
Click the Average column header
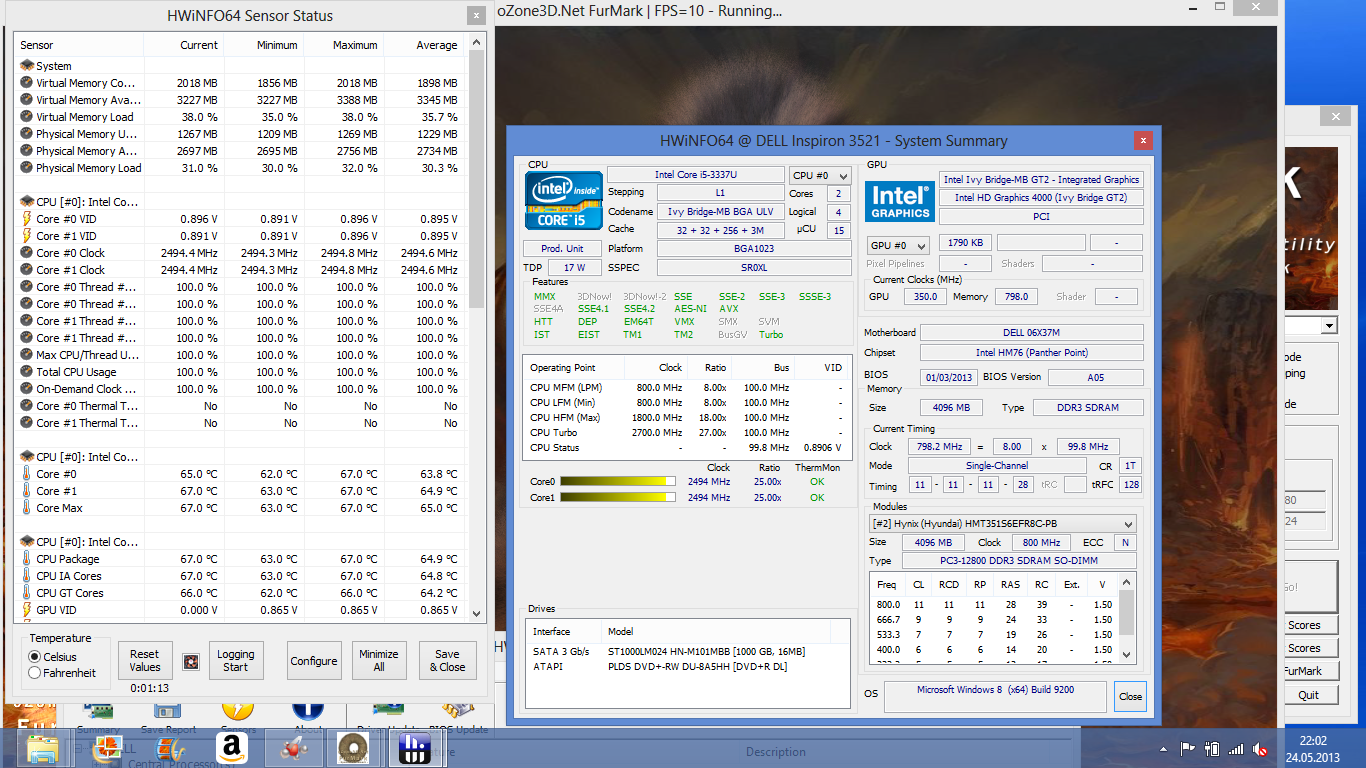coord(423,45)
